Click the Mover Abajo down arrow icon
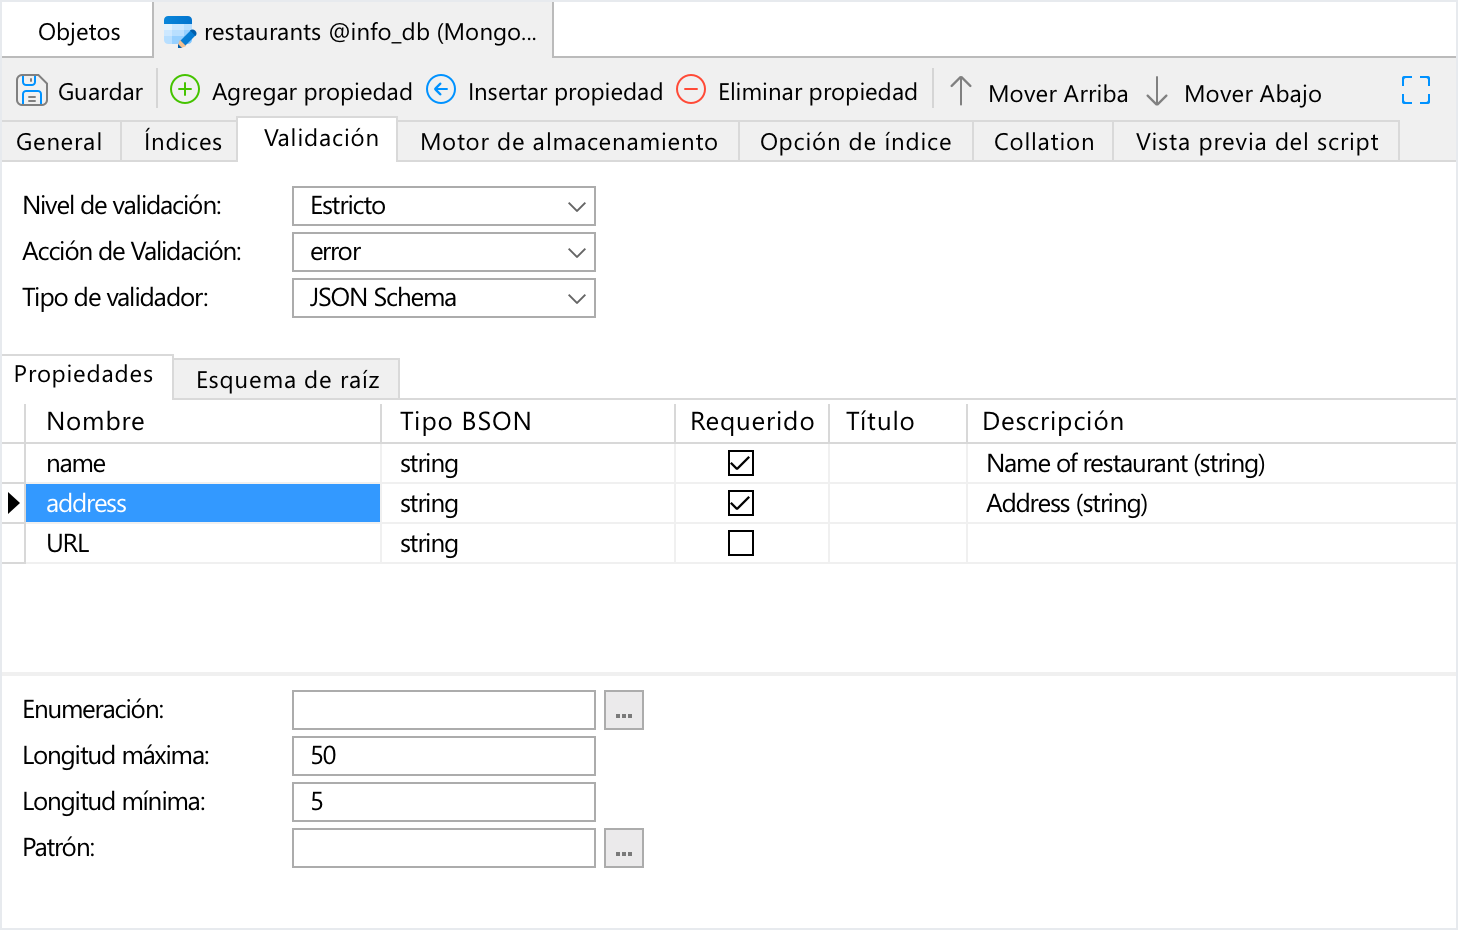 tap(1157, 91)
